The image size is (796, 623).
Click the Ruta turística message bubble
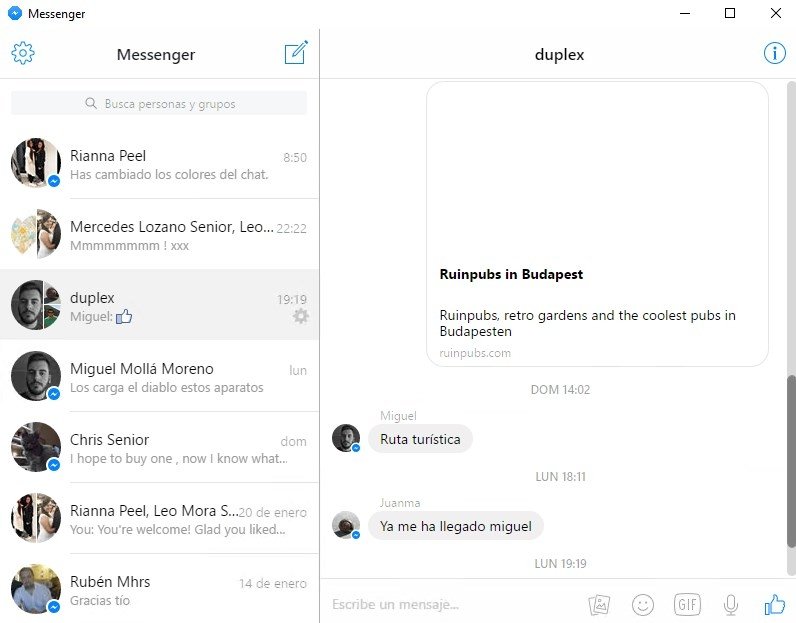click(420, 439)
